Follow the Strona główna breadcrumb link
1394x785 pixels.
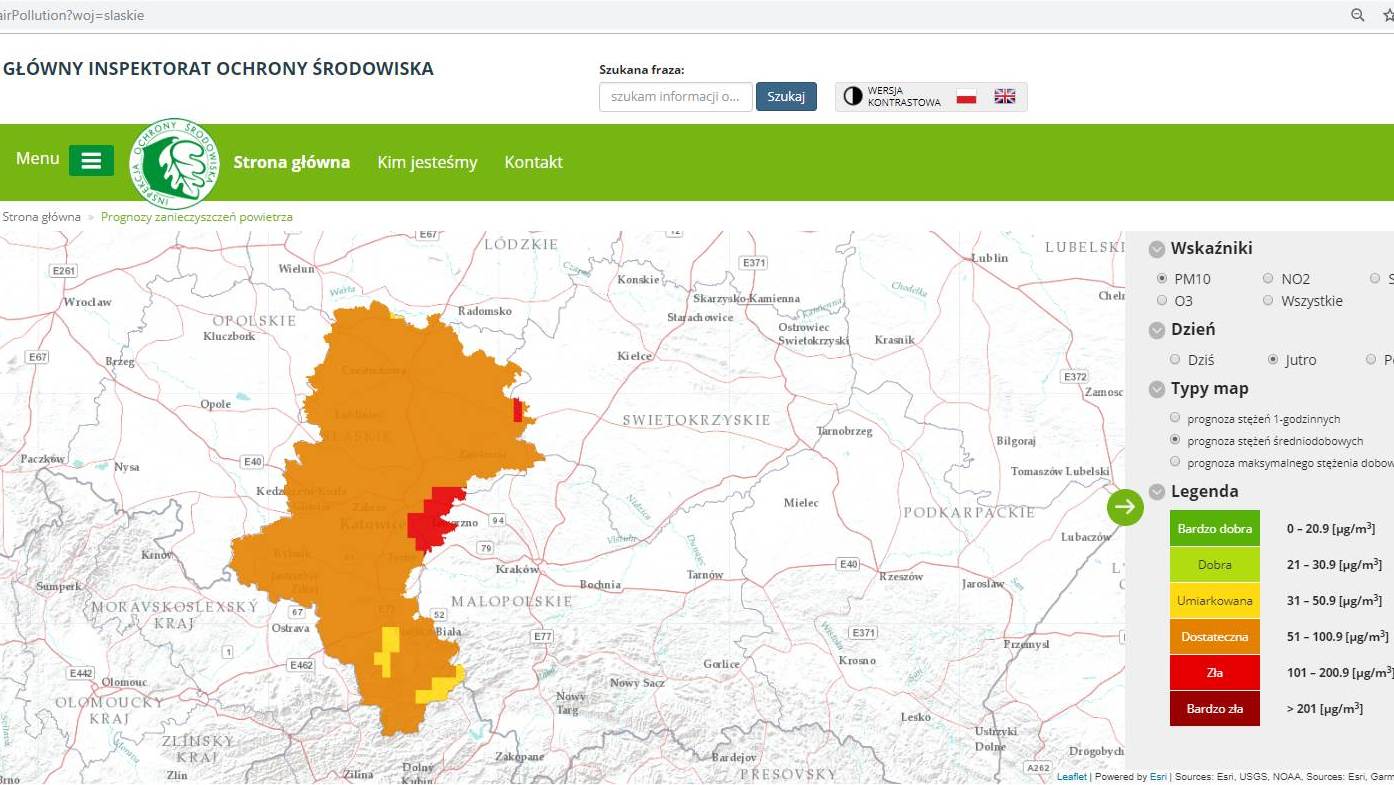point(41,217)
